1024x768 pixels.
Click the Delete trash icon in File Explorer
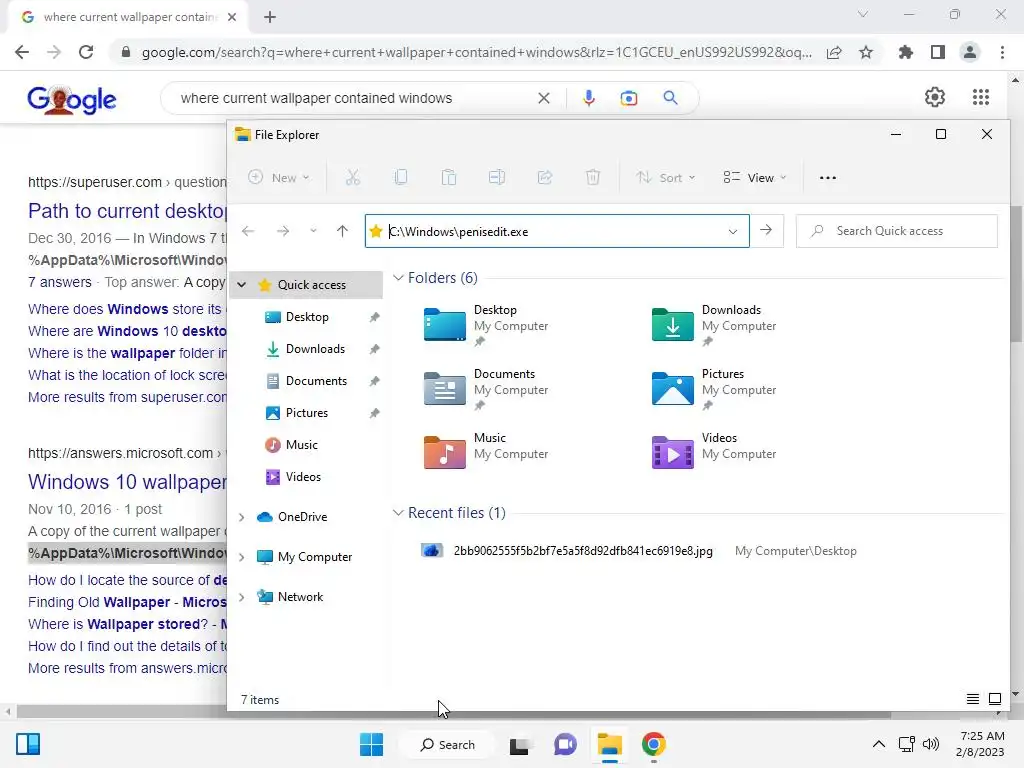click(x=593, y=178)
